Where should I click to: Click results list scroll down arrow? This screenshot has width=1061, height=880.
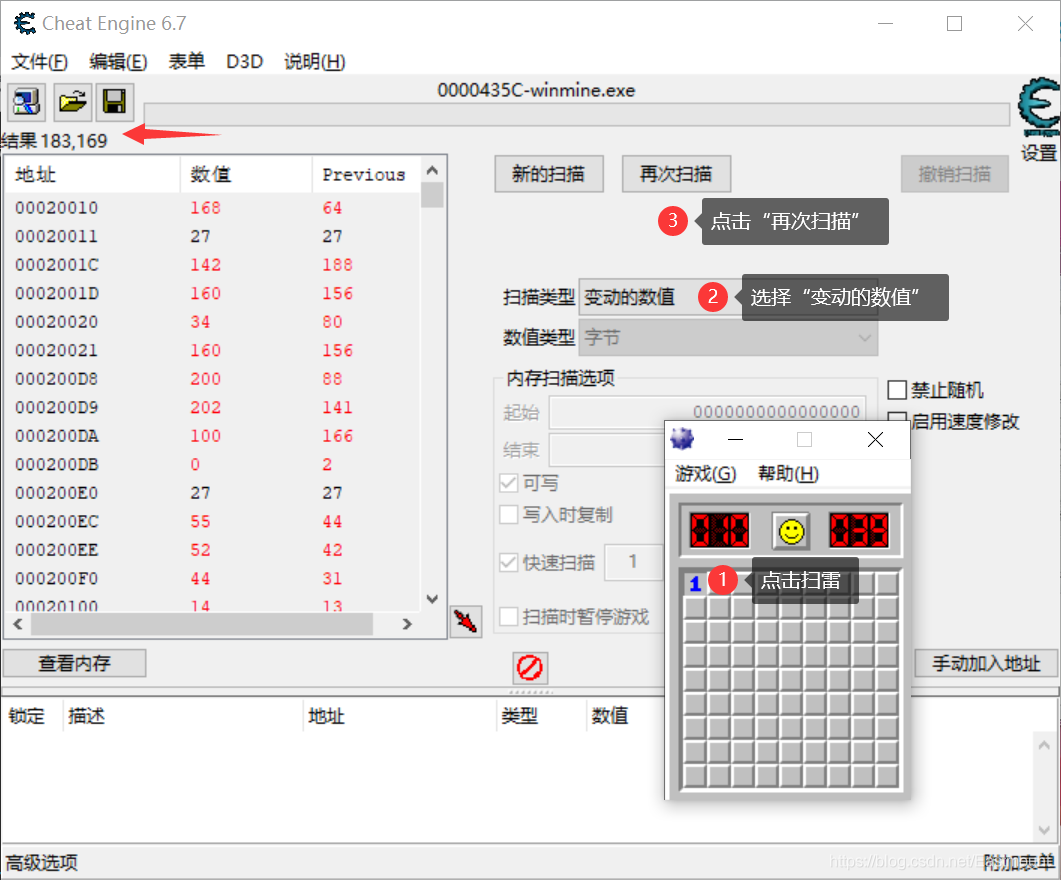[432, 599]
